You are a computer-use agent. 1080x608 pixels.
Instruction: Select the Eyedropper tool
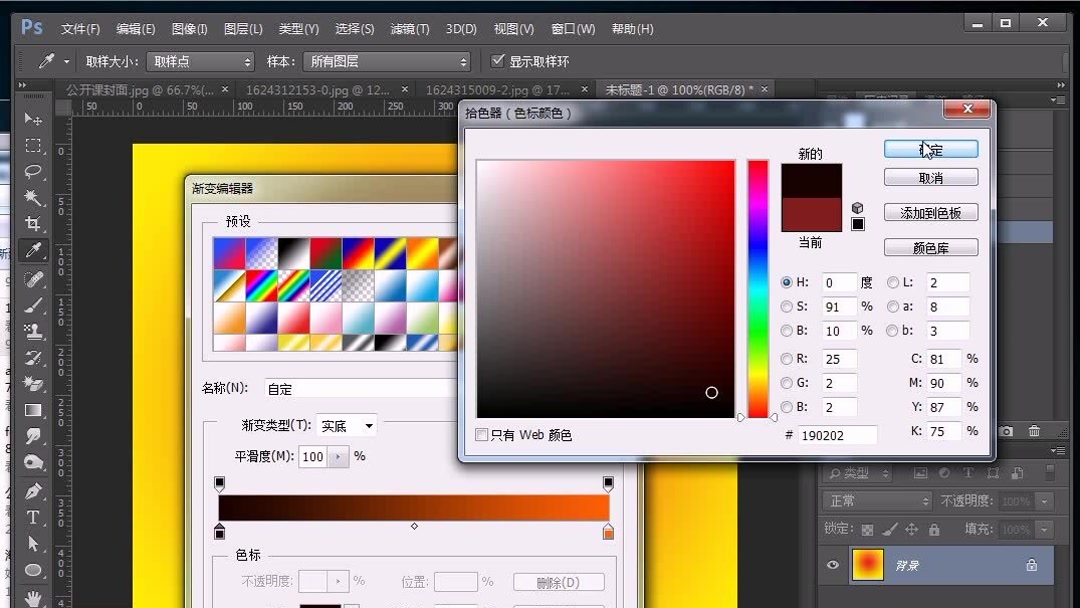tap(33, 251)
